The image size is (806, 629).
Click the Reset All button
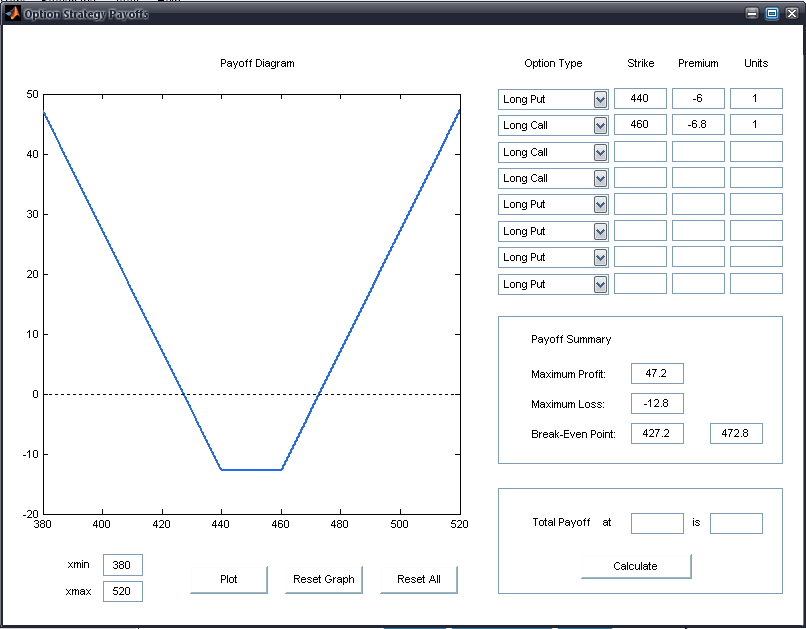point(418,580)
